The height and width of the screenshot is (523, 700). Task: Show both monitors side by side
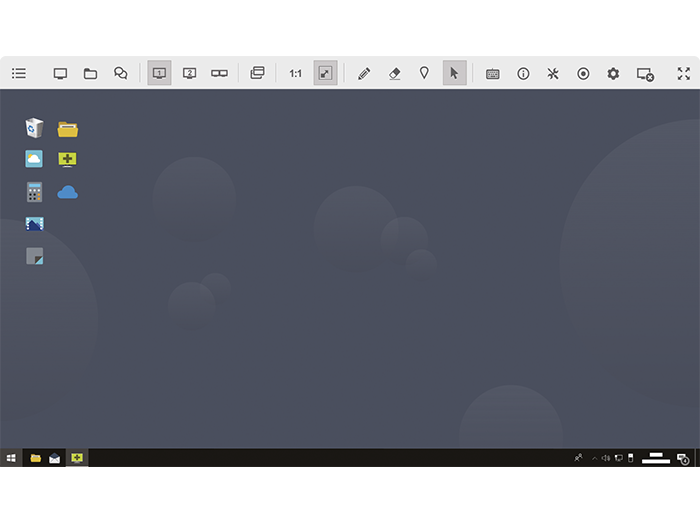[219, 73]
